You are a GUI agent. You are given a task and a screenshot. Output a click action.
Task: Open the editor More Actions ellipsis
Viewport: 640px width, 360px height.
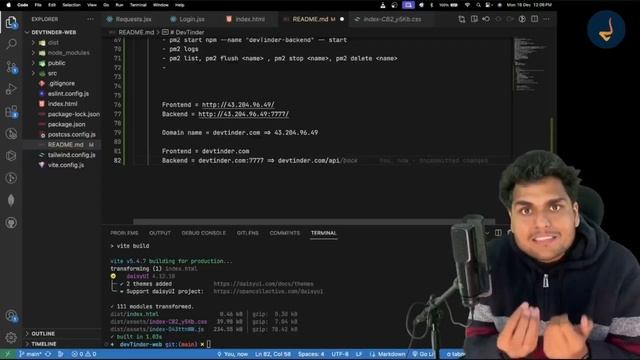point(547,19)
